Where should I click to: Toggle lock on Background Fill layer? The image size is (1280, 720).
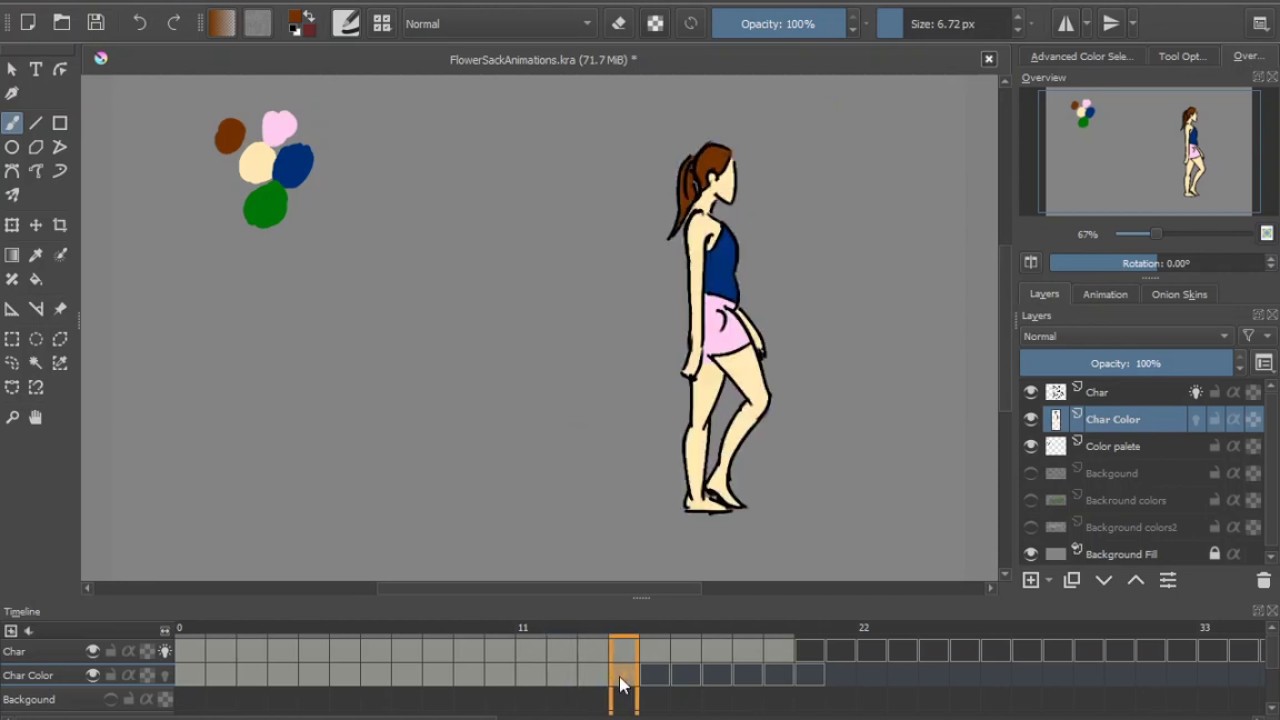1214,554
